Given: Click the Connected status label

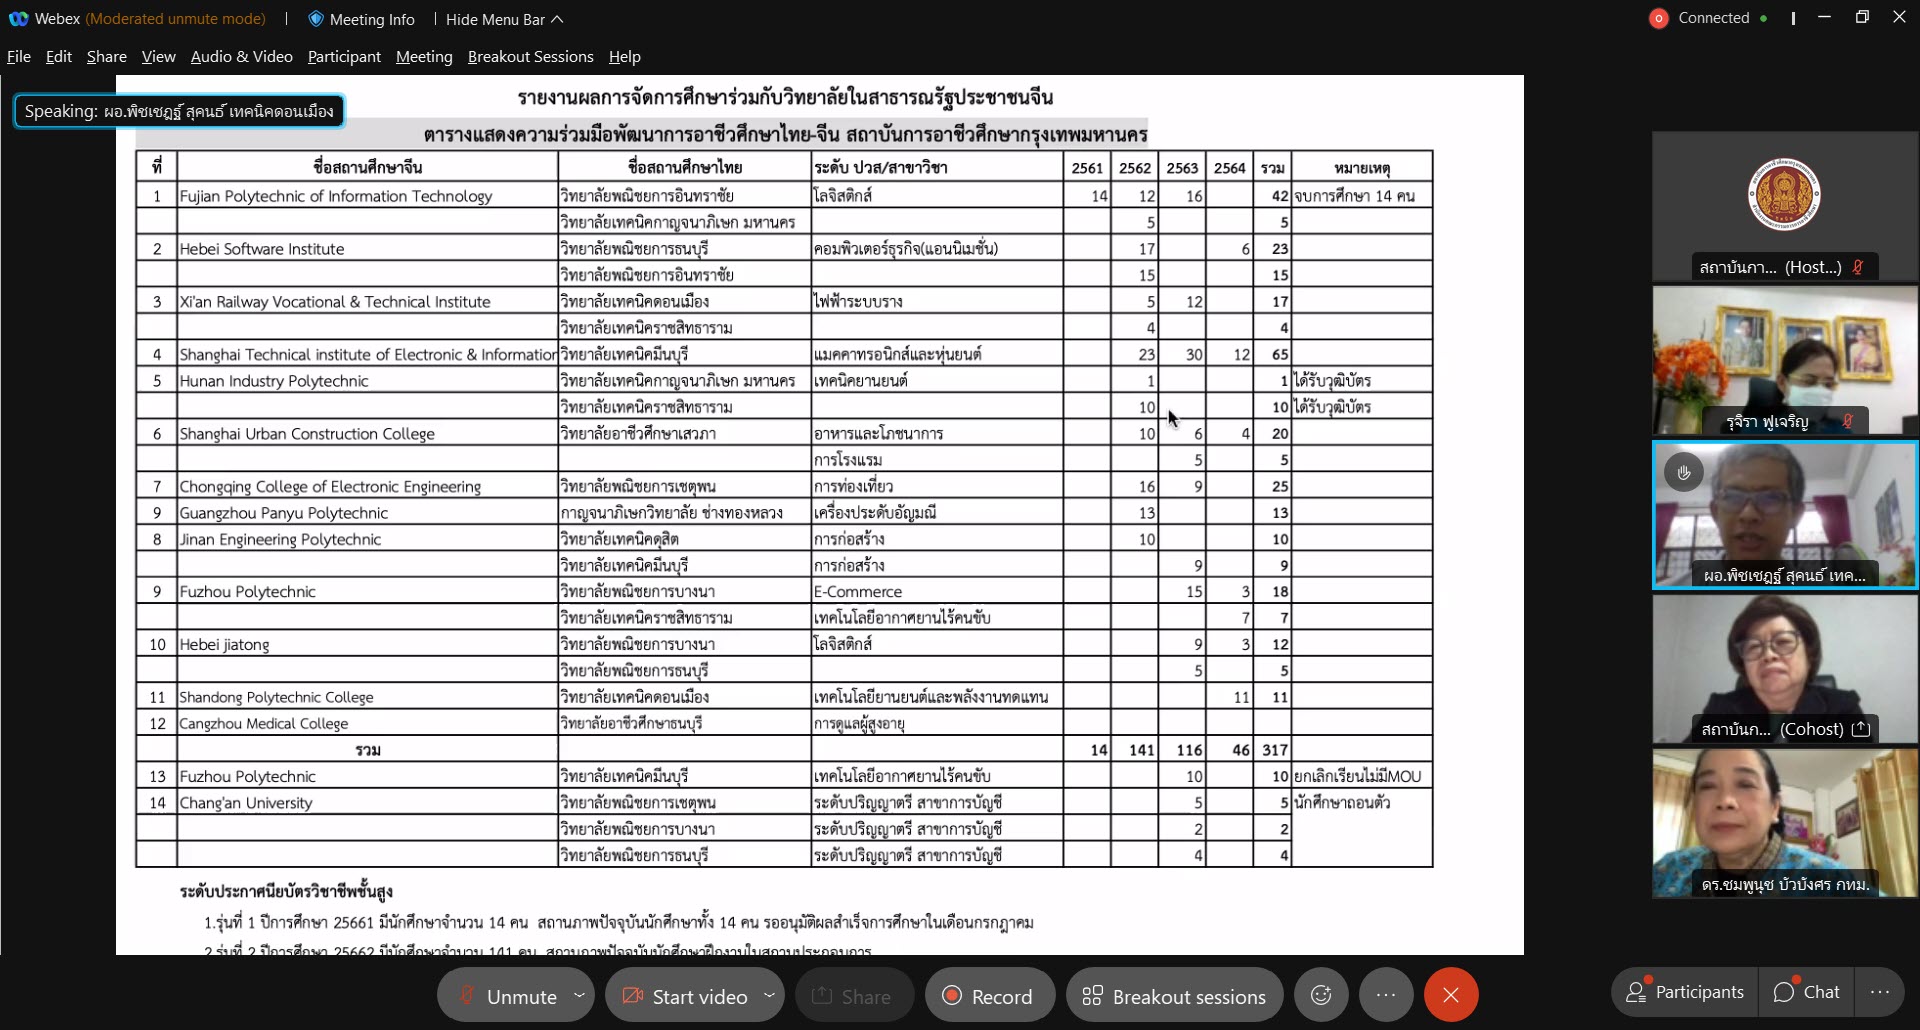Looking at the screenshot, I should tap(1714, 18).
